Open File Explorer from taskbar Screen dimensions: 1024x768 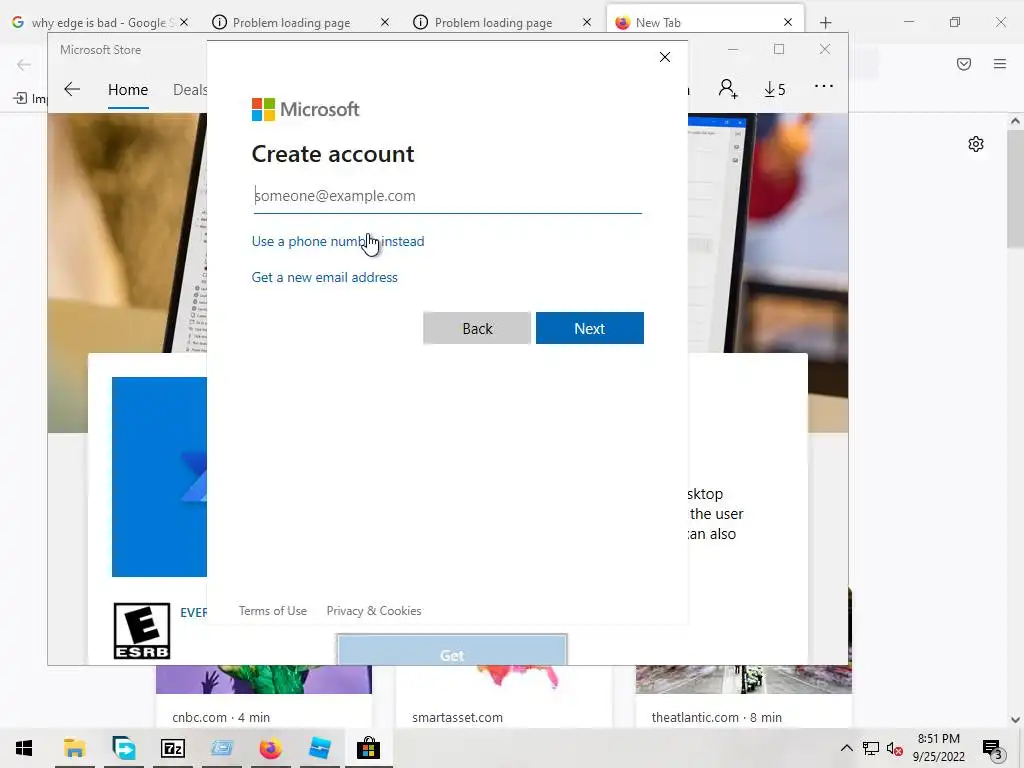(74, 748)
